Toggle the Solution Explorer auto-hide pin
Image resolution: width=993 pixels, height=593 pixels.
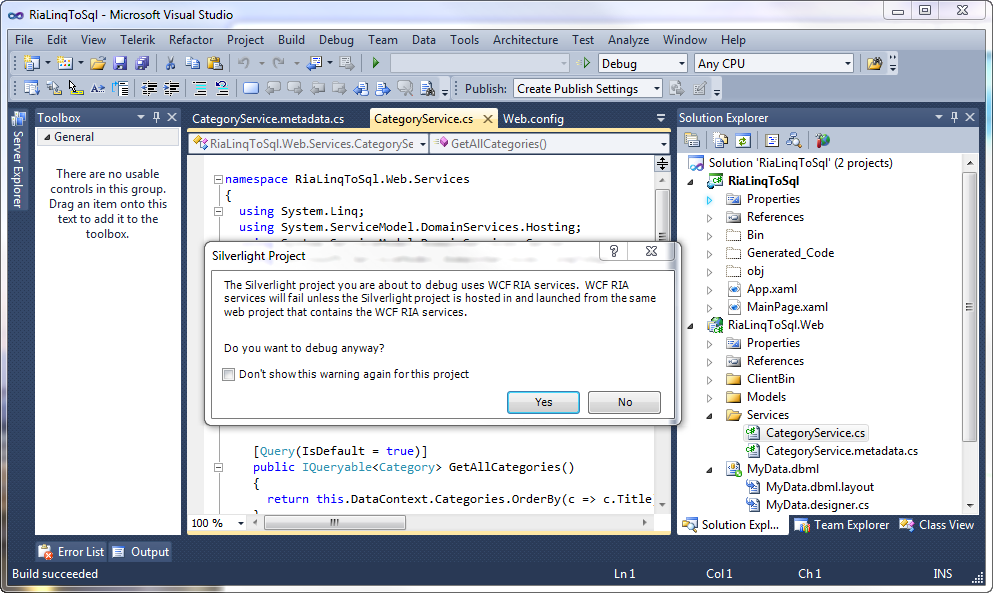(954, 117)
